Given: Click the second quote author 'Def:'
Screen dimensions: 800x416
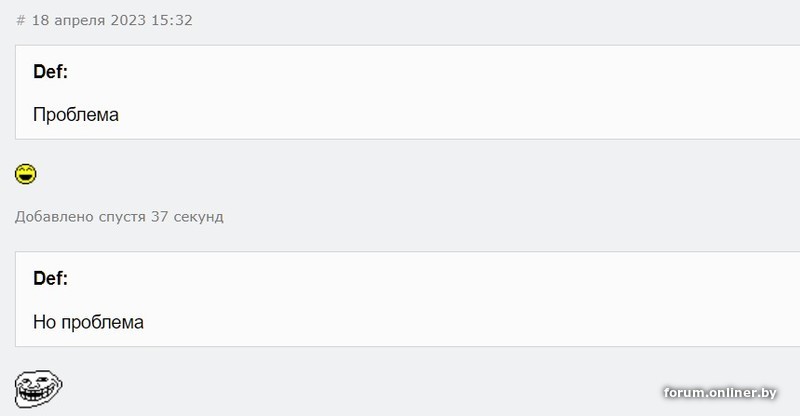Looking at the screenshot, I should pyautogui.click(x=50, y=278).
